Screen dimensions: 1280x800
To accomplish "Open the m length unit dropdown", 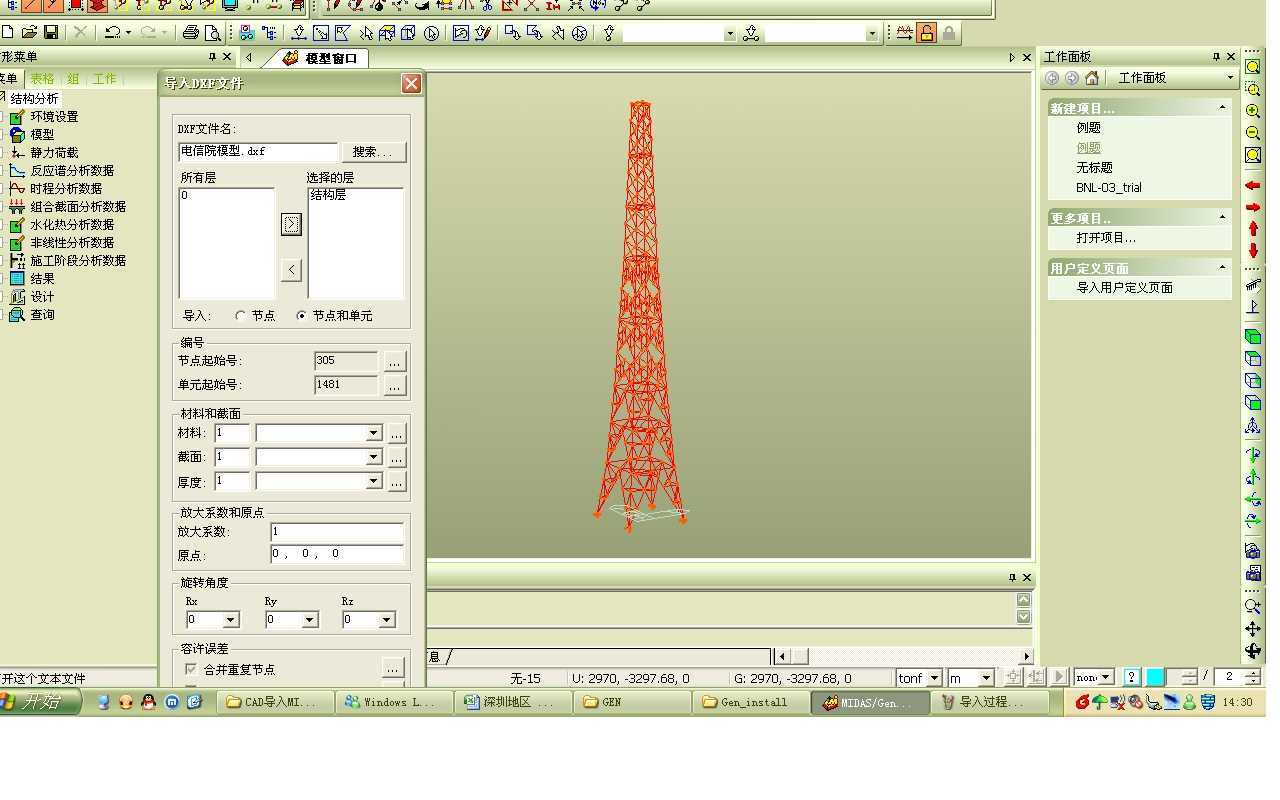I will (x=986, y=678).
